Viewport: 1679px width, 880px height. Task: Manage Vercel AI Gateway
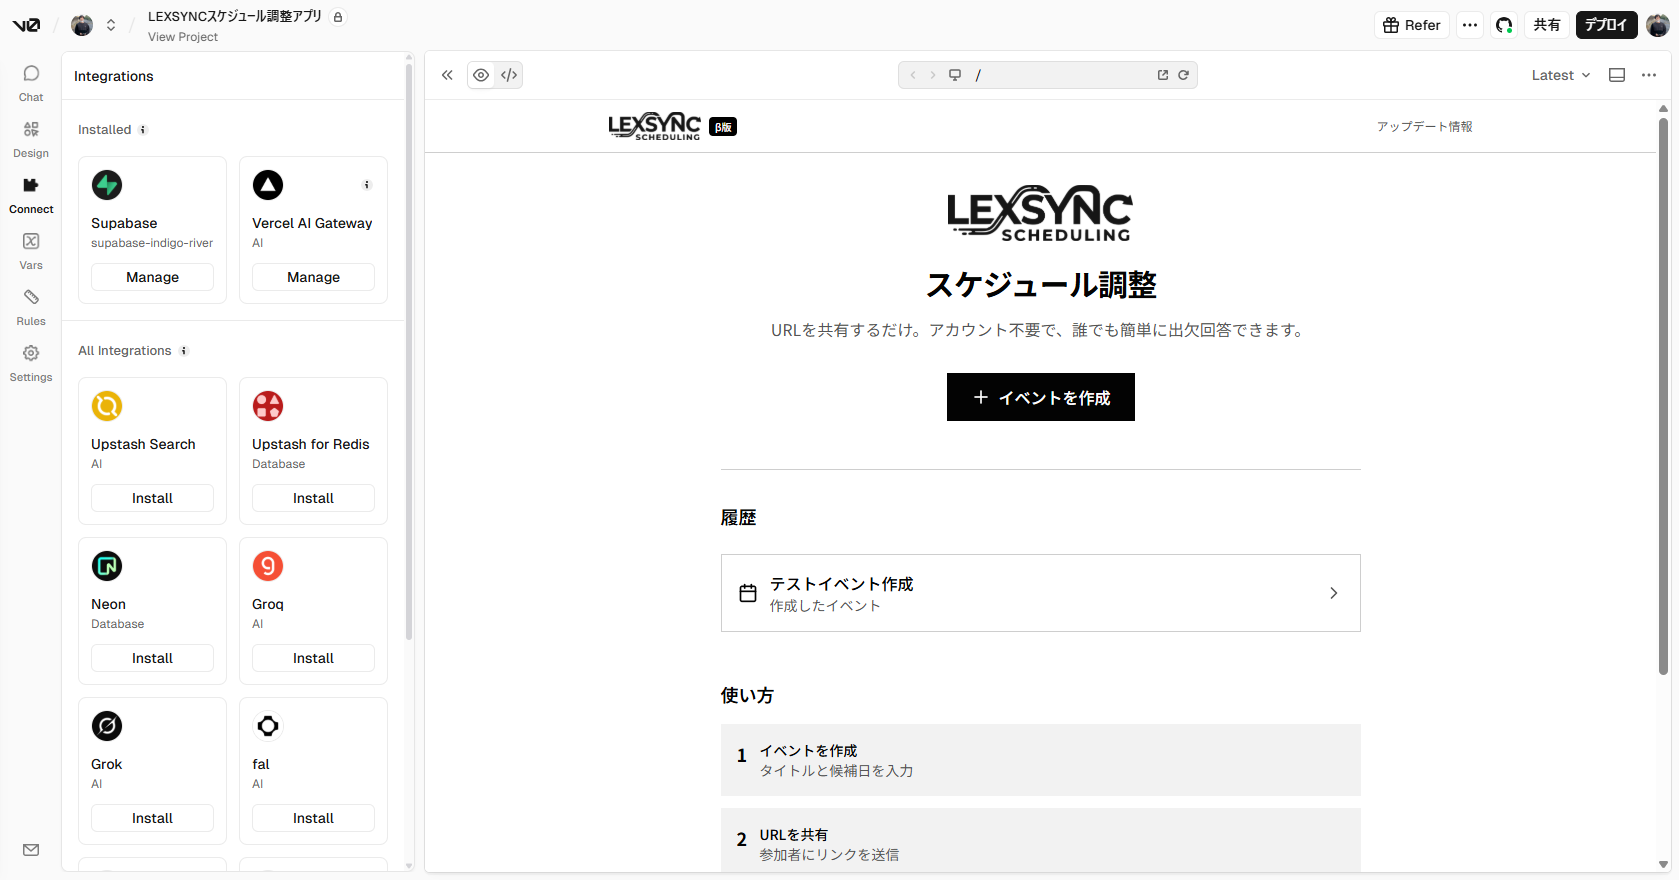tap(313, 277)
